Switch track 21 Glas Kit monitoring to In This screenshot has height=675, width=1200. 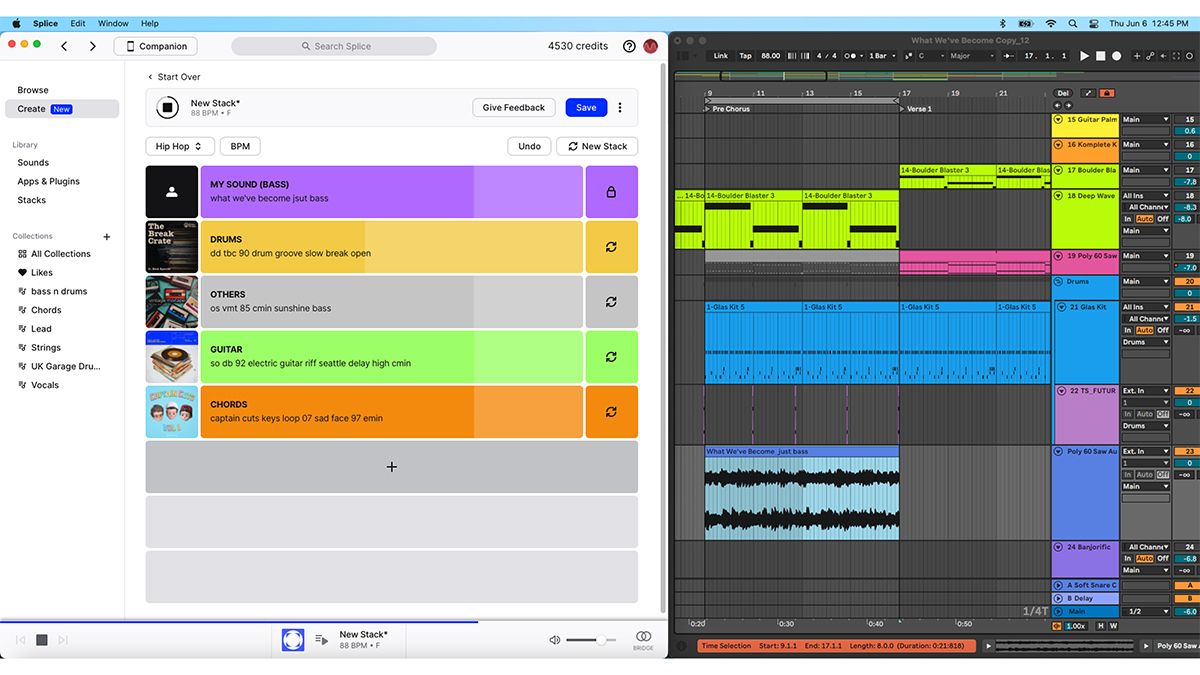coord(1128,330)
